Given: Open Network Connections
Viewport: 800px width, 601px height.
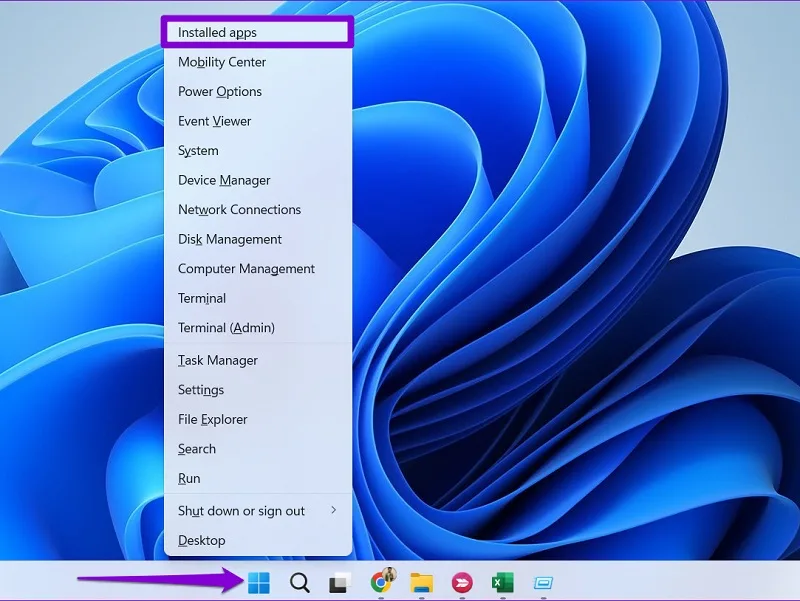Looking at the screenshot, I should [258, 210].
